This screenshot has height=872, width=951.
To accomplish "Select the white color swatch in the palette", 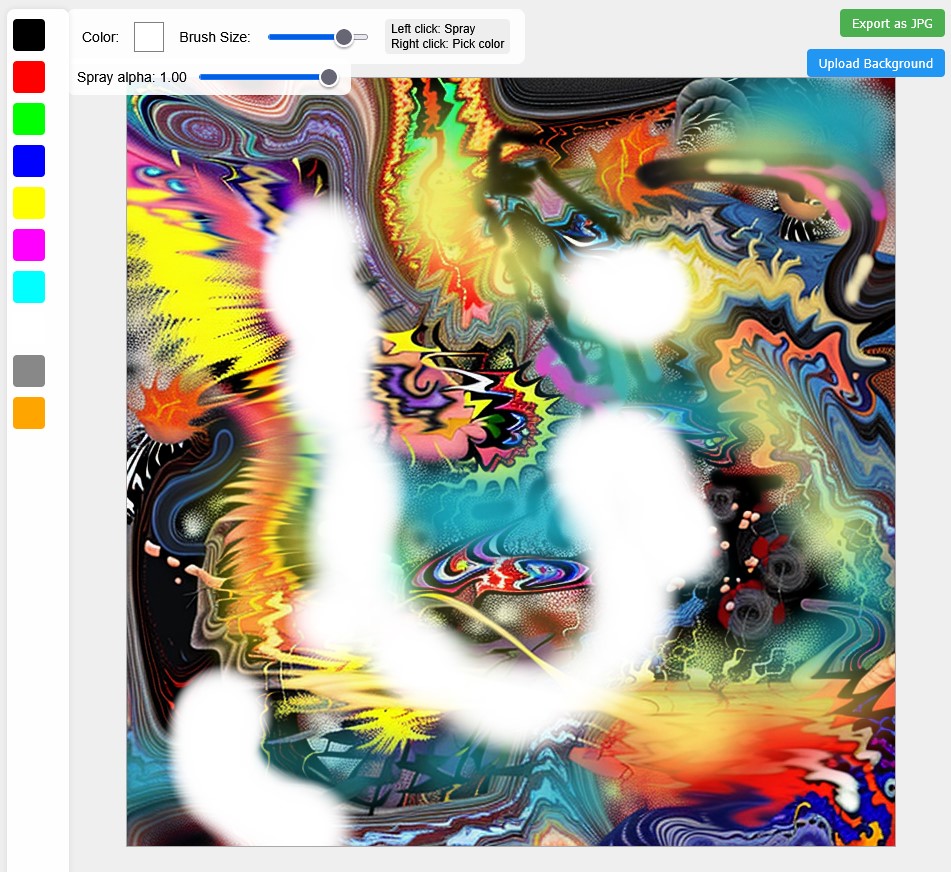I will pyautogui.click(x=29, y=329).
